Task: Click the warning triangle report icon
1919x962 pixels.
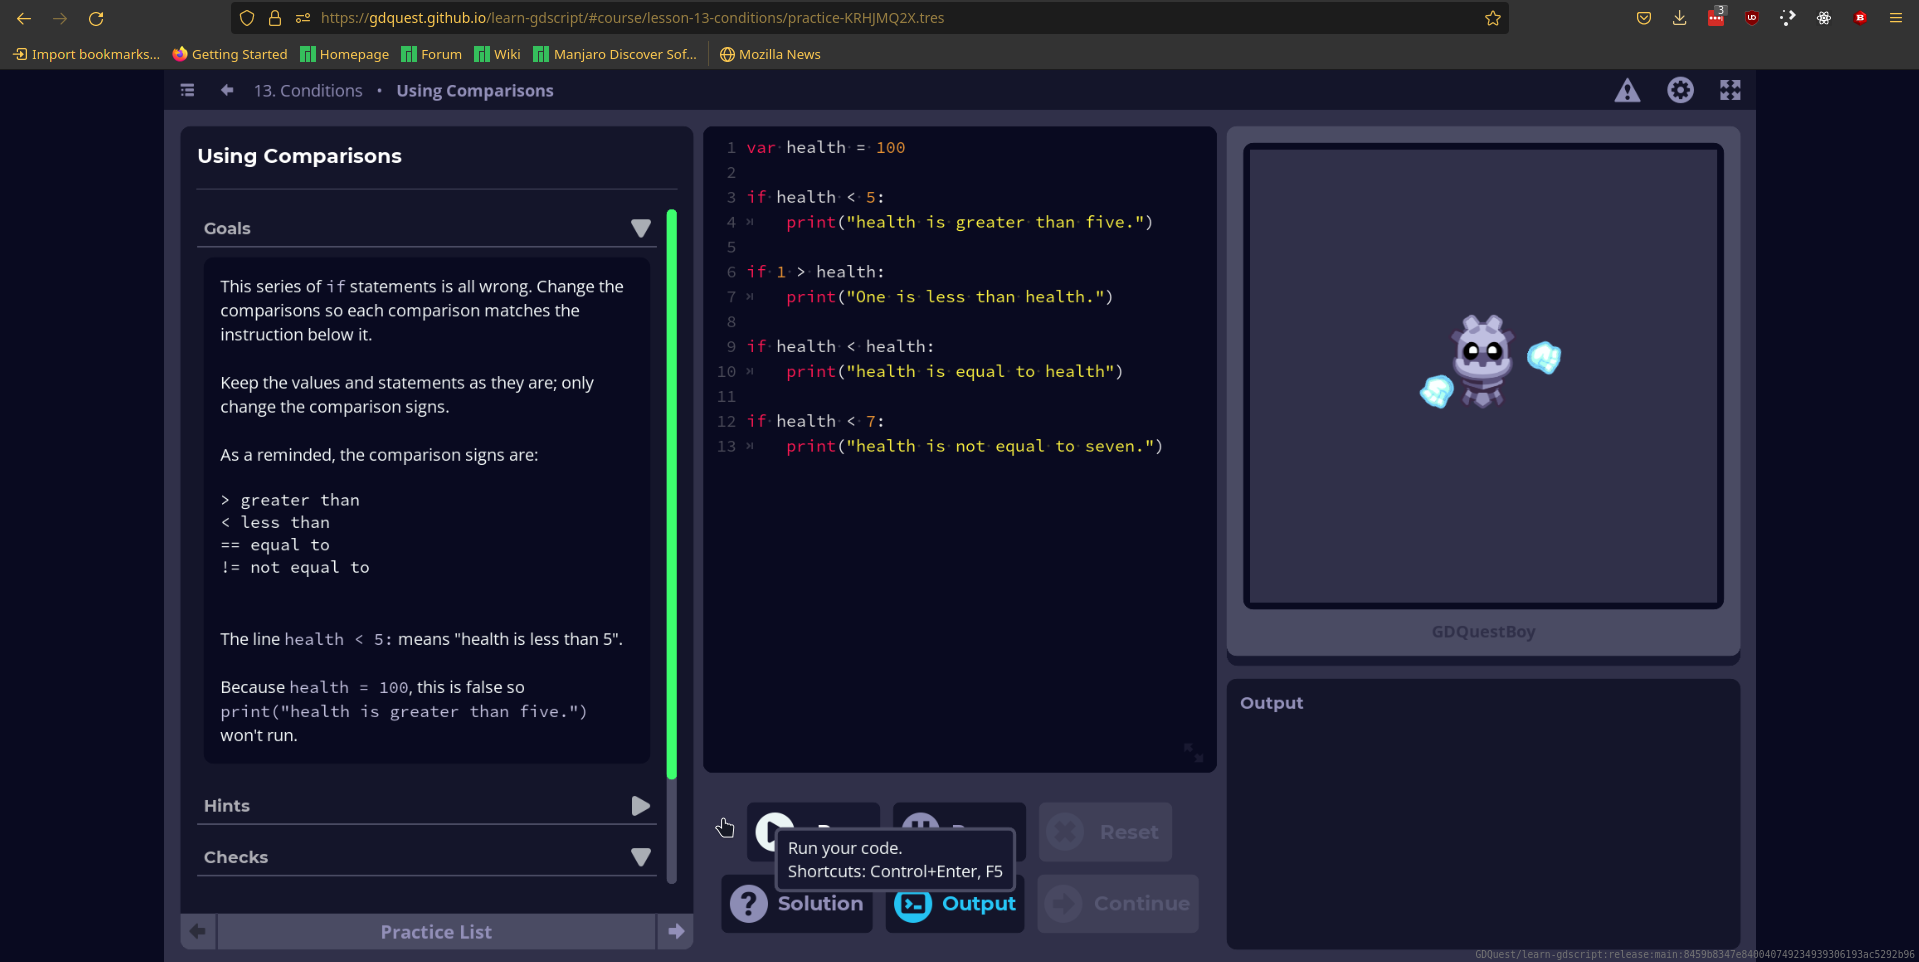Action: pyautogui.click(x=1628, y=90)
